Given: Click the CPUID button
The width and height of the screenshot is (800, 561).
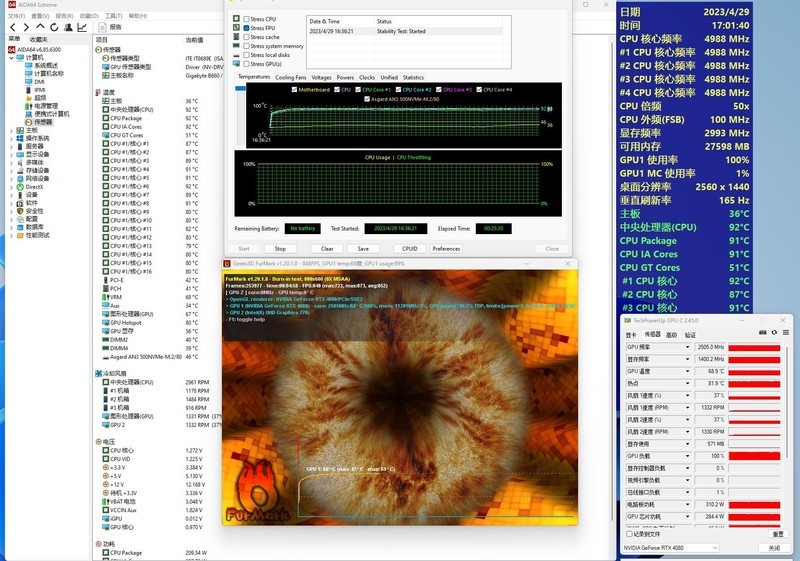Looking at the screenshot, I should (409, 249).
